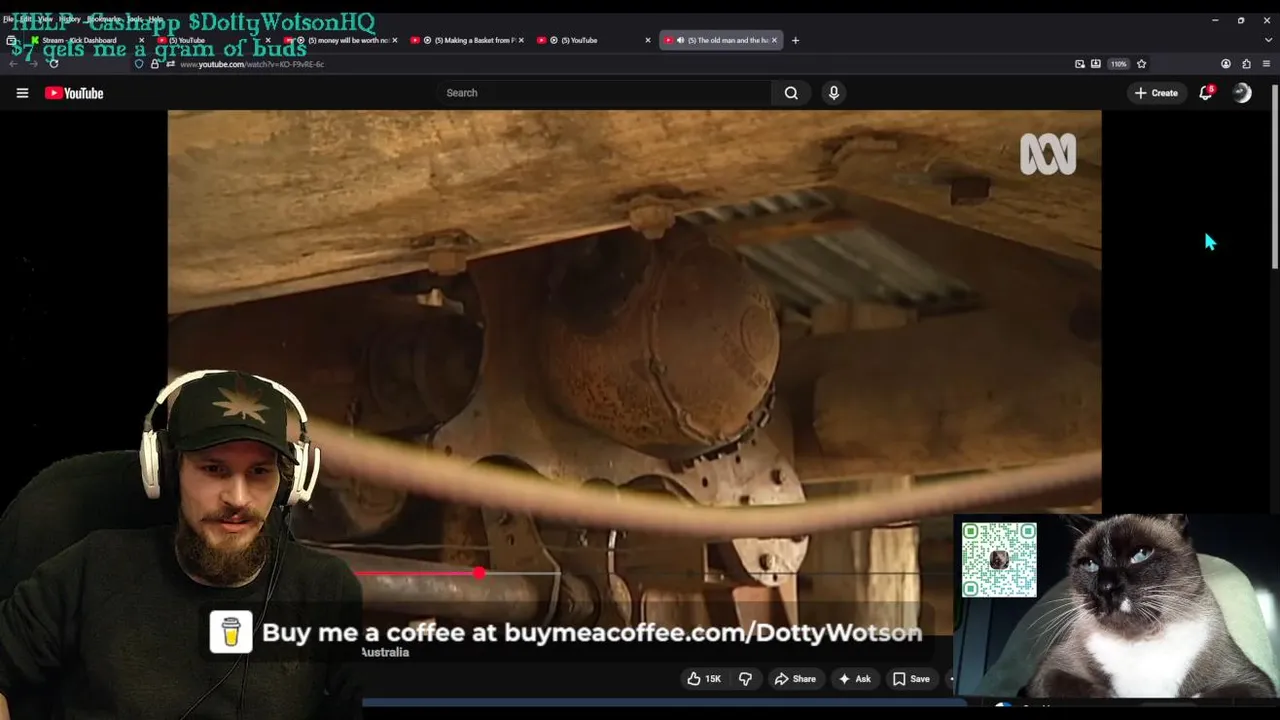Open a new browser tab with plus
The height and width of the screenshot is (720, 1280).
coord(795,40)
